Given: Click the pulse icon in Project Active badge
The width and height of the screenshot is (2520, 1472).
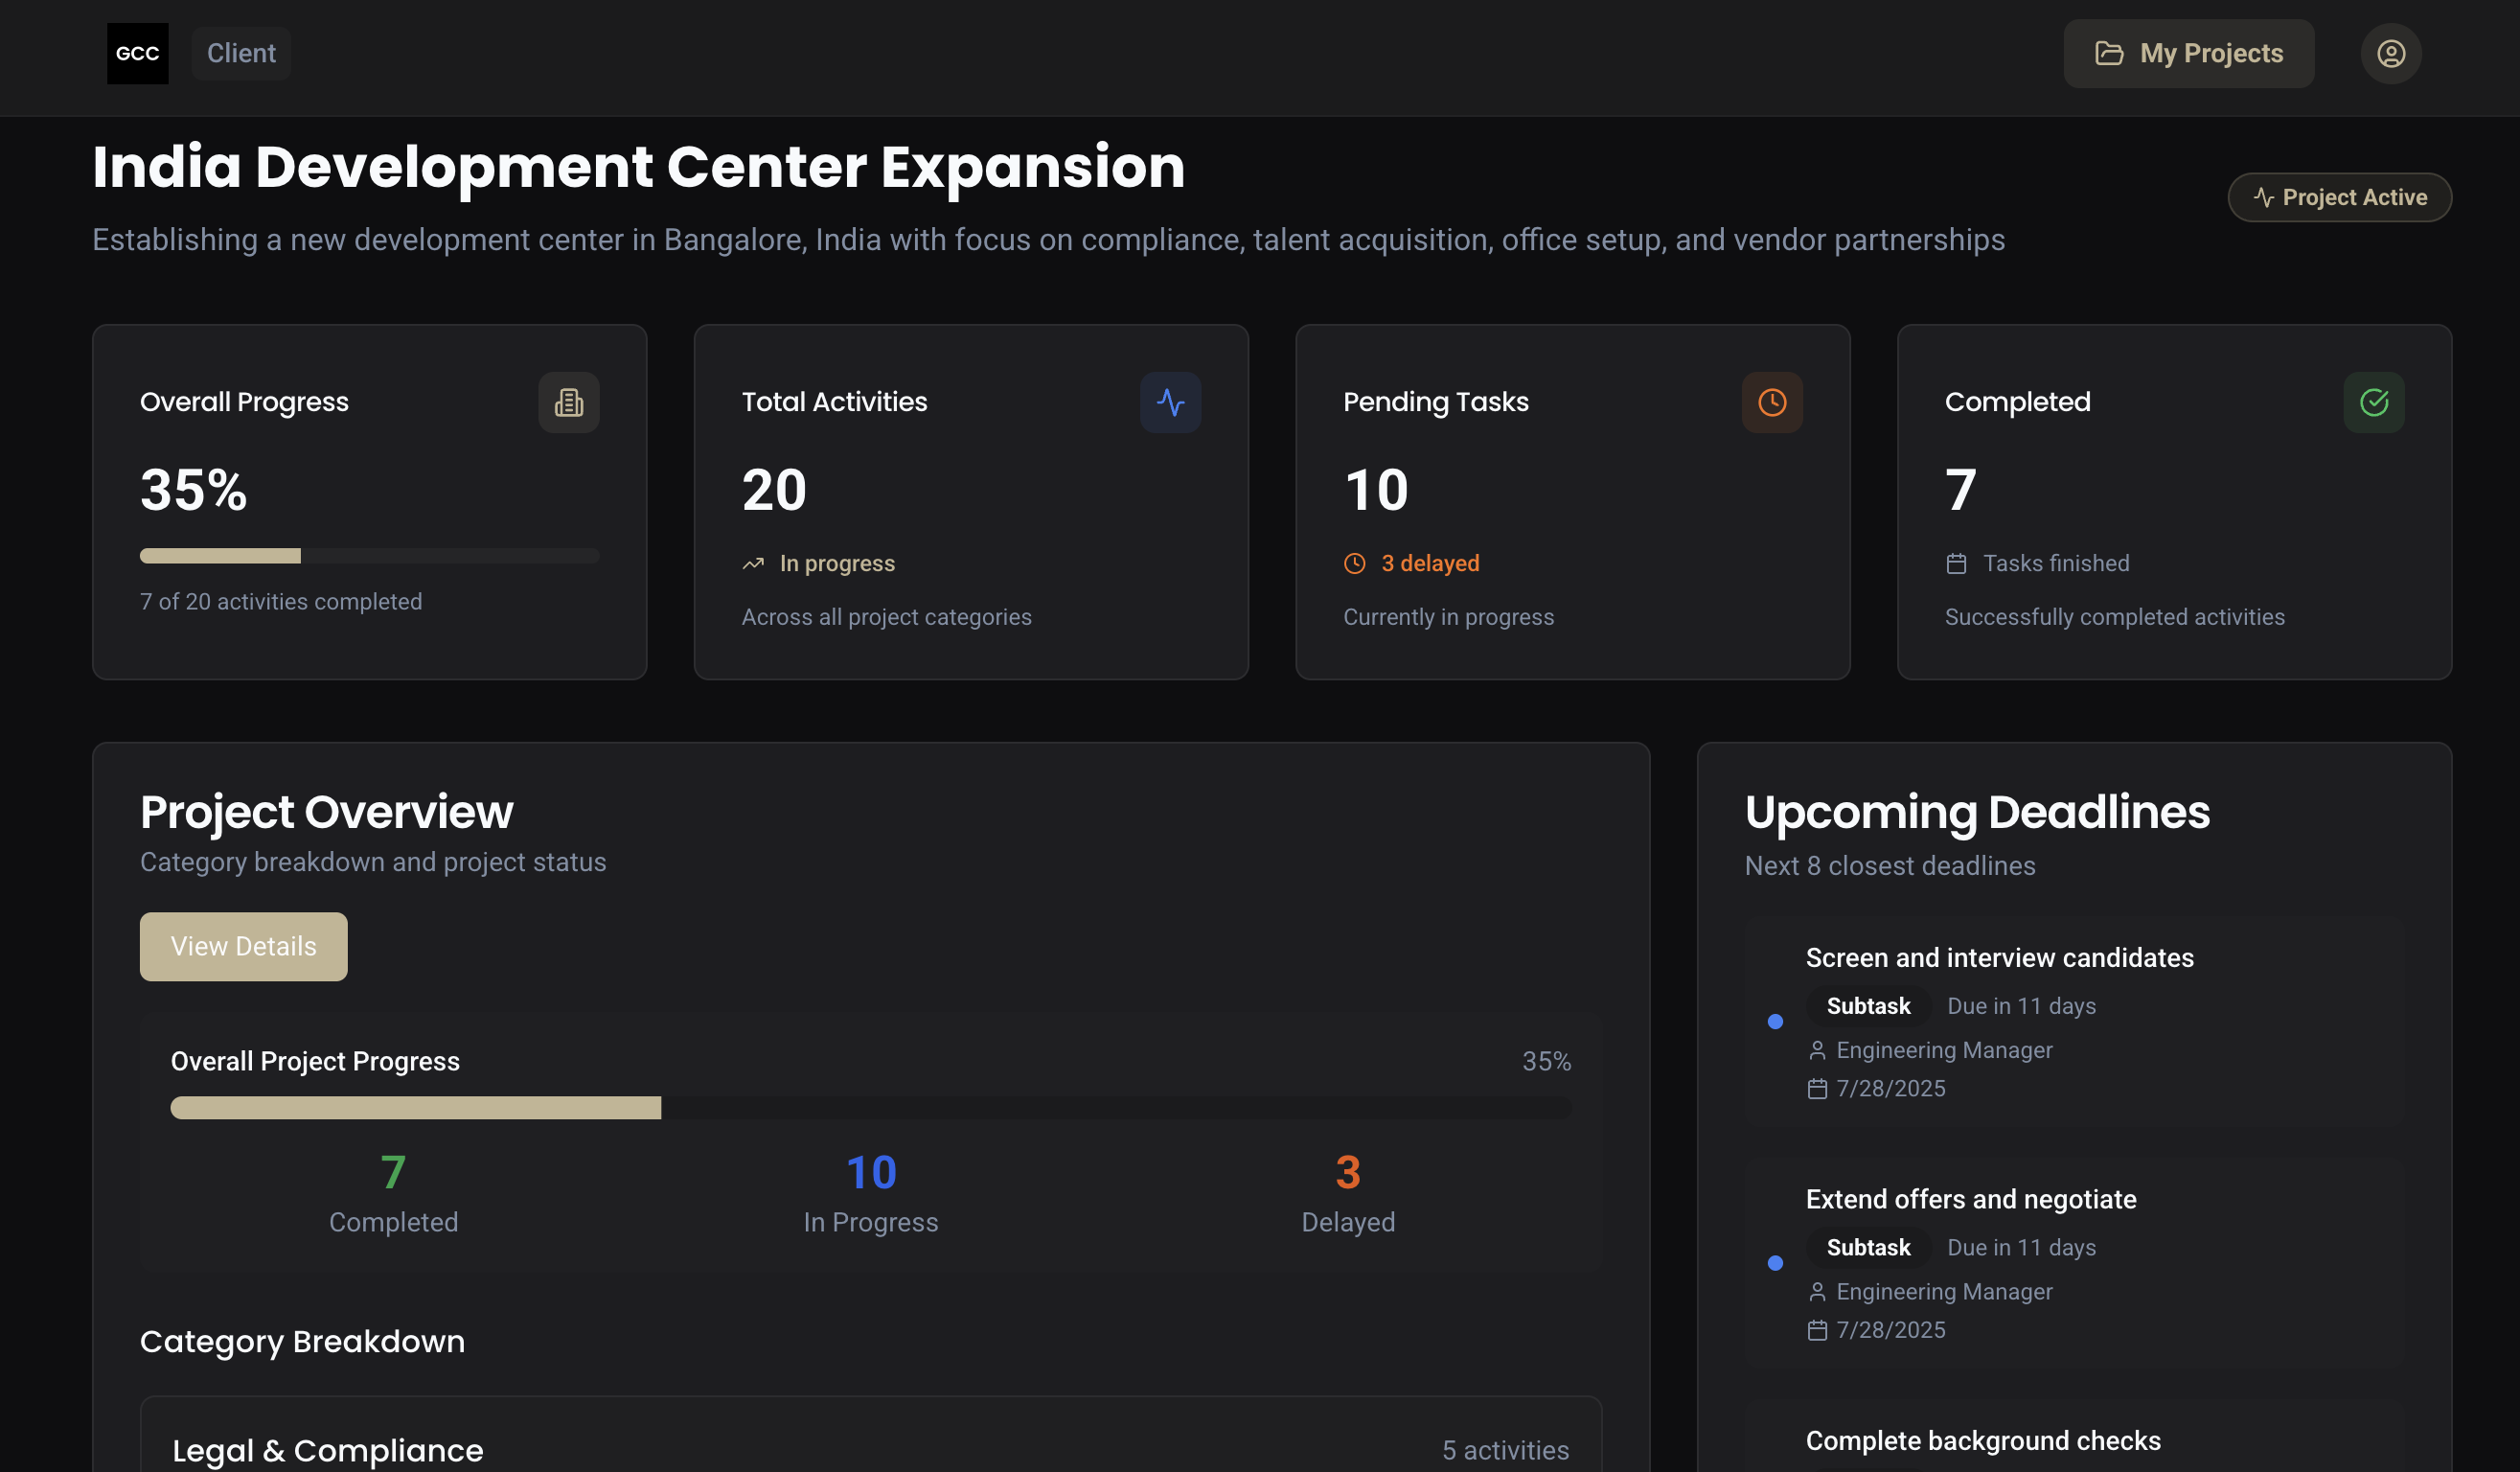Looking at the screenshot, I should [2263, 197].
